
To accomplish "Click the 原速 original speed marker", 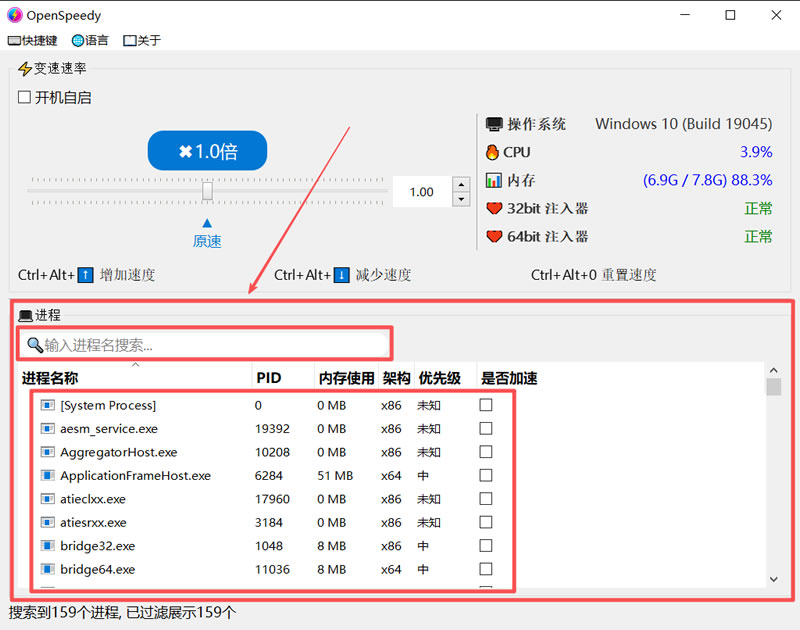I will (207, 241).
